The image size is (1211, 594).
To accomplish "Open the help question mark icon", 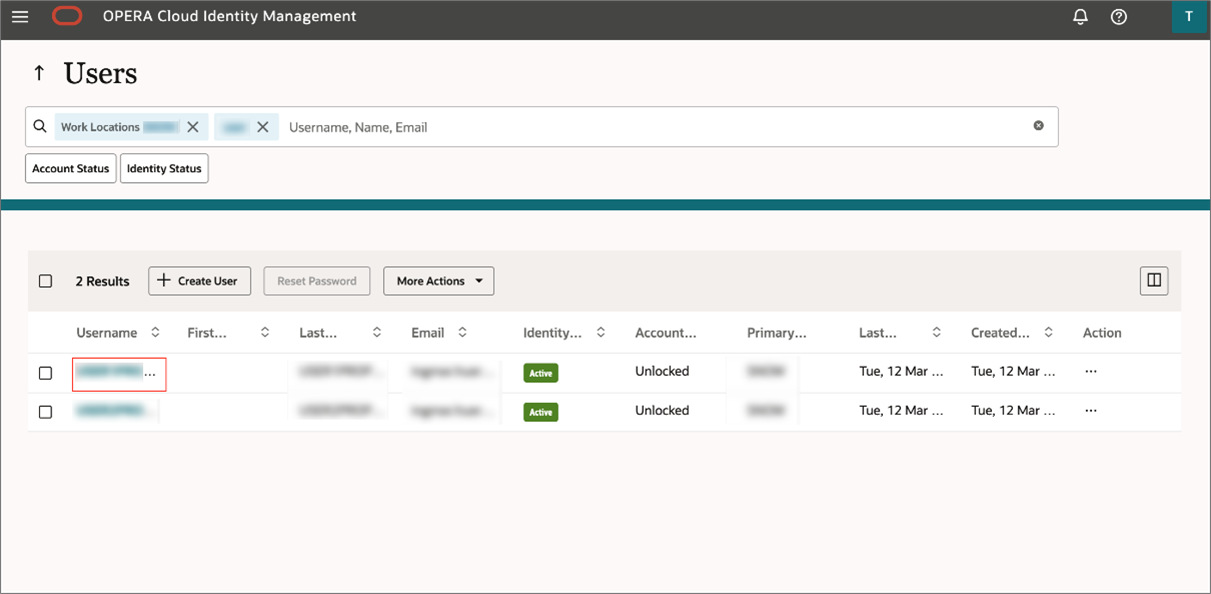I will pos(1119,17).
